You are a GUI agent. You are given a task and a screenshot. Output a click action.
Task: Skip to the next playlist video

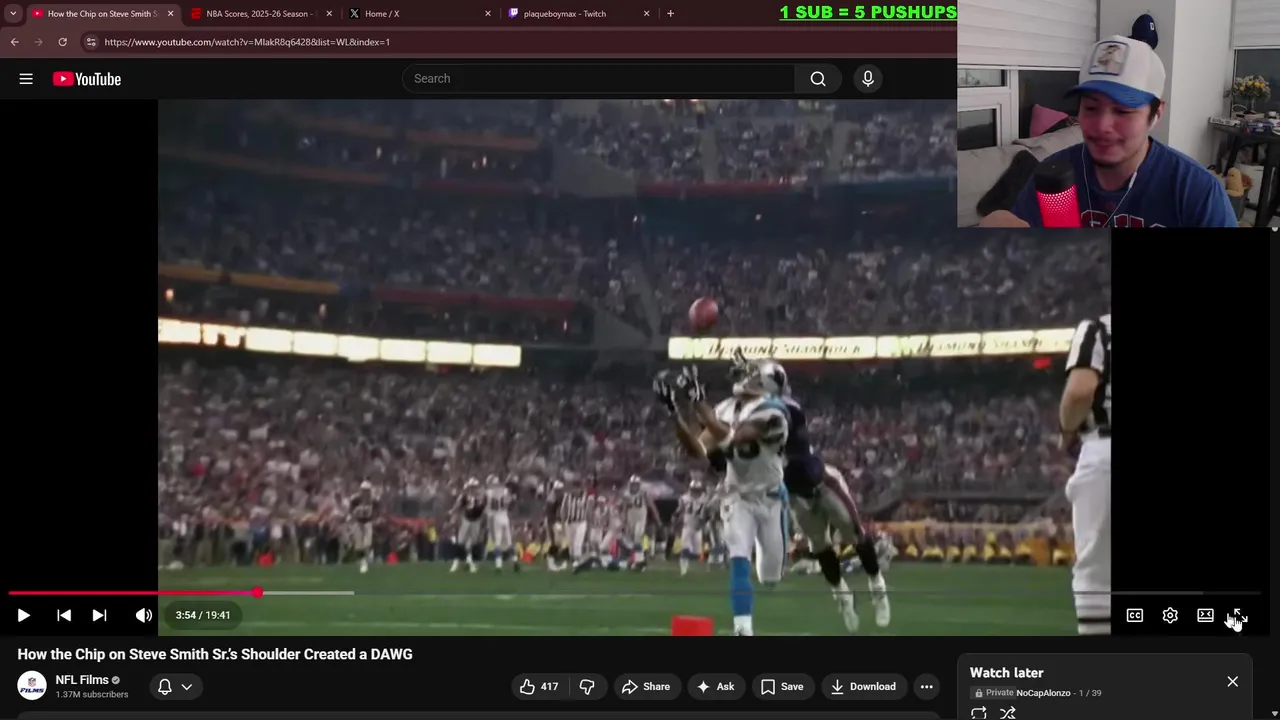coord(99,615)
